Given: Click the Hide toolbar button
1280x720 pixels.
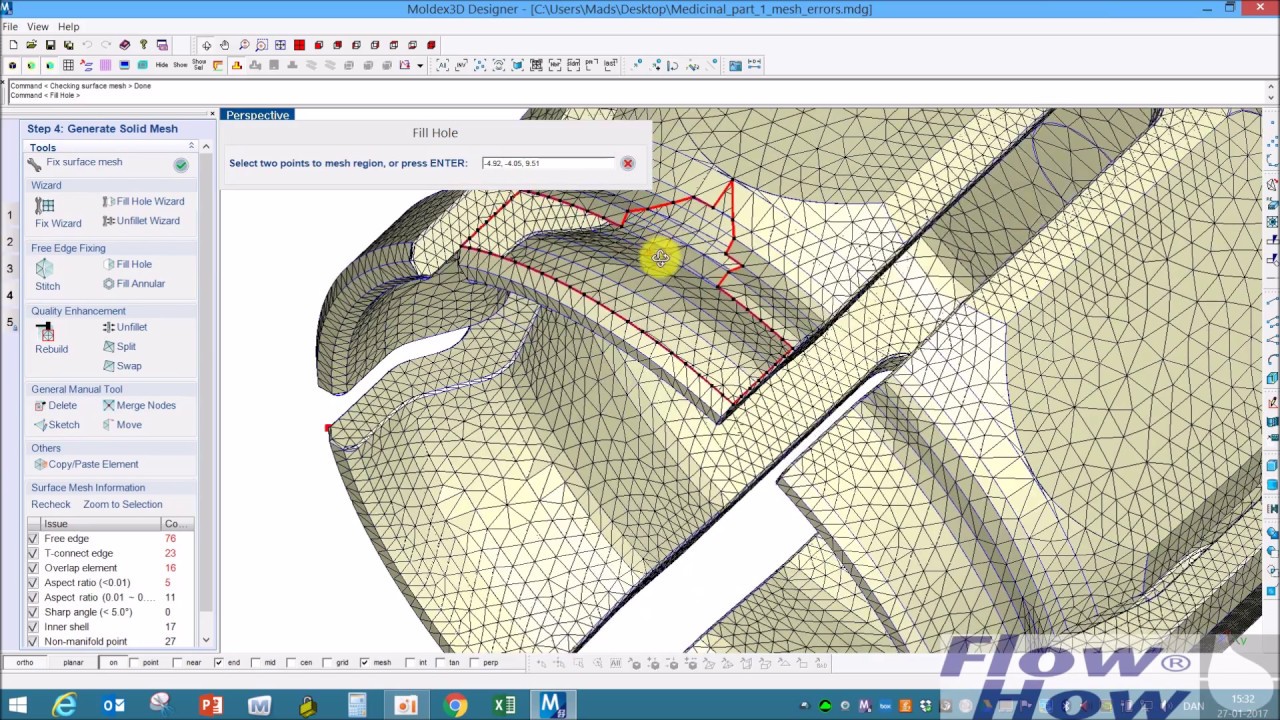Looking at the screenshot, I should pyautogui.click(x=162, y=65).
